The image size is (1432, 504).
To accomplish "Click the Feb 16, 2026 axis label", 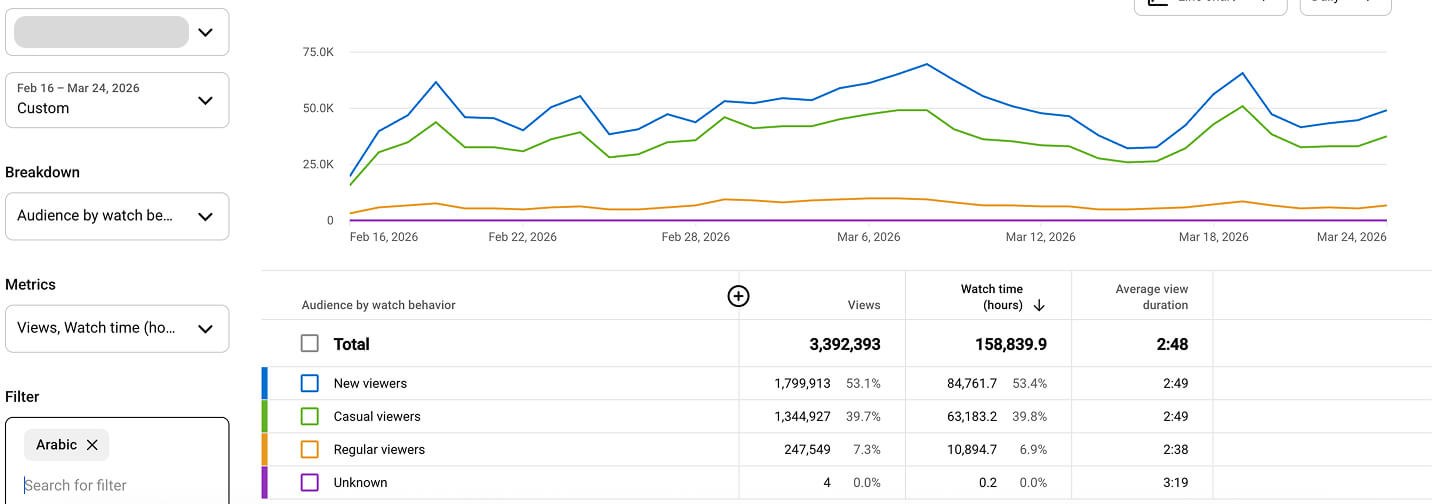I will (x=384, y=237).
